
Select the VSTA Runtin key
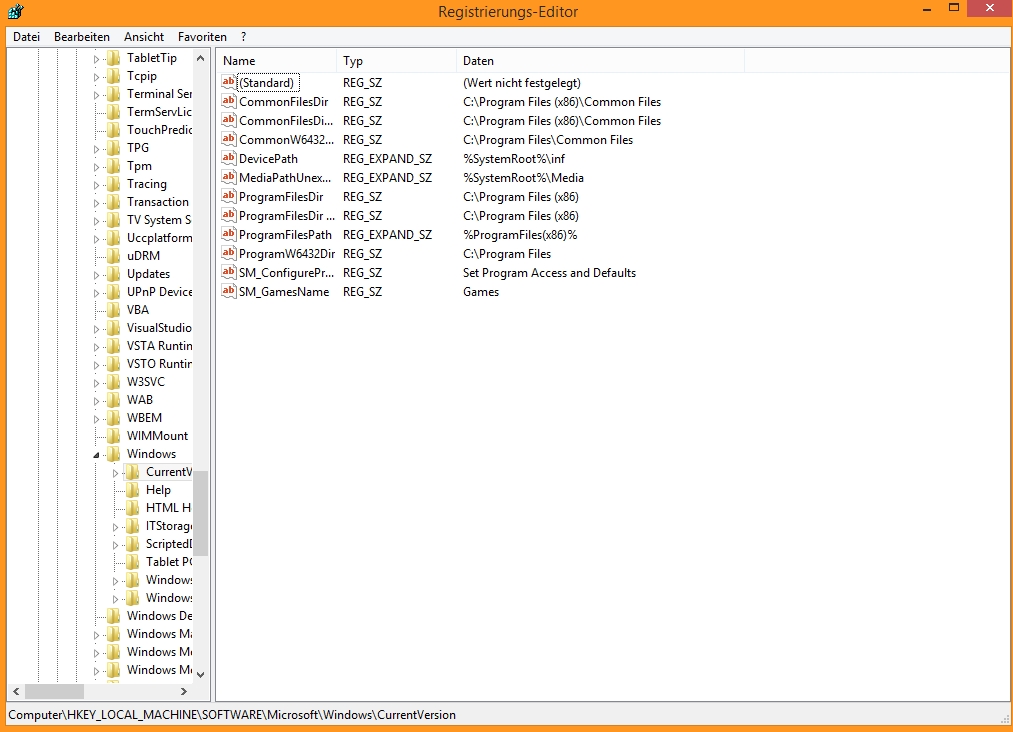tap(159, 346)
